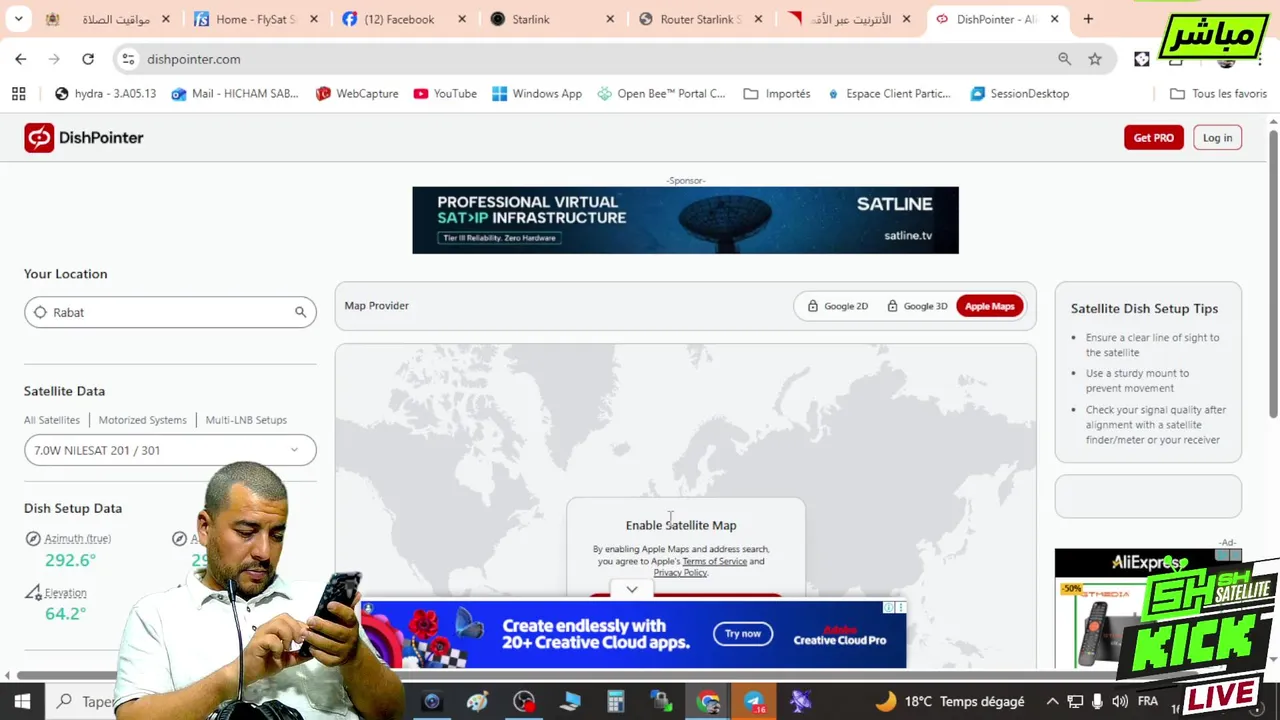
Task: Open Google Chrome from the taskbar
Action: point(708,701)
